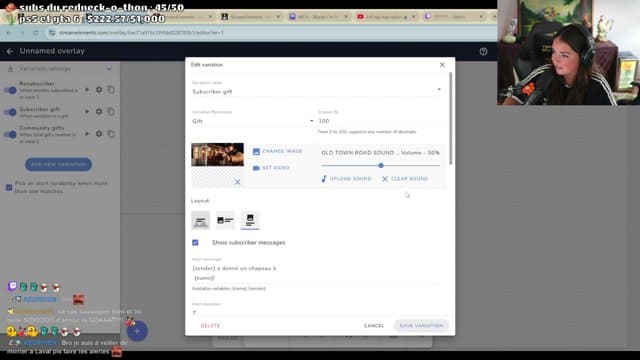Viewport: 640px width, 360px height.
Task: Click the alert image thumbnail
Action: pyautogui.click(x=218, y=155)
